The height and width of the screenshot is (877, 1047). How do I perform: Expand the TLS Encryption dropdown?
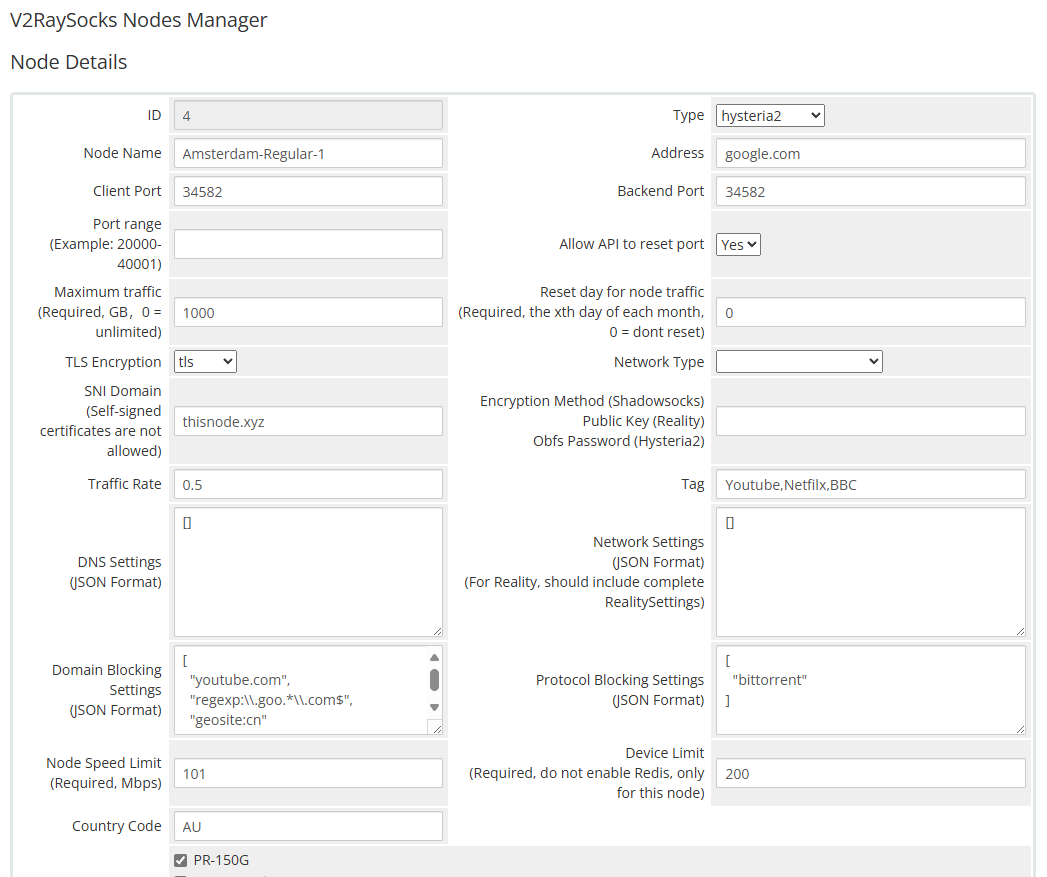pyautogui.click(x=205, y=362)
